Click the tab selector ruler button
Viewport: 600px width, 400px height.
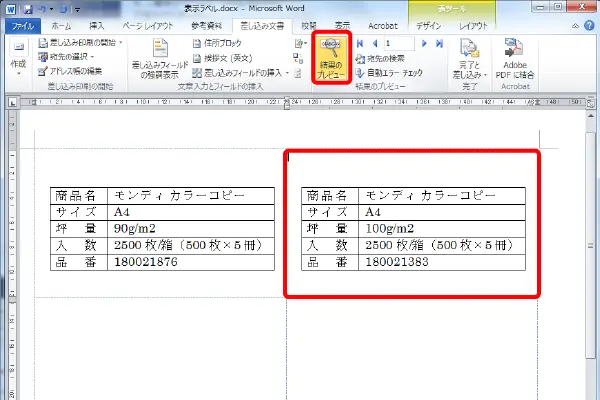[13, 103]
